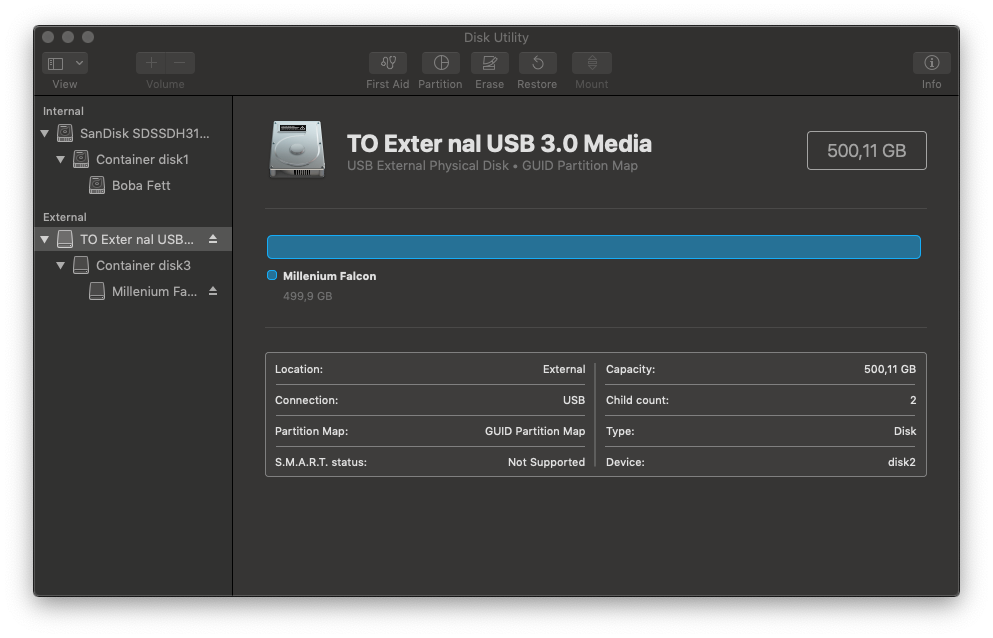The image size is (993, 638).
Task: Collapse the TO Exter nal USB triangle
Action: 44,239
